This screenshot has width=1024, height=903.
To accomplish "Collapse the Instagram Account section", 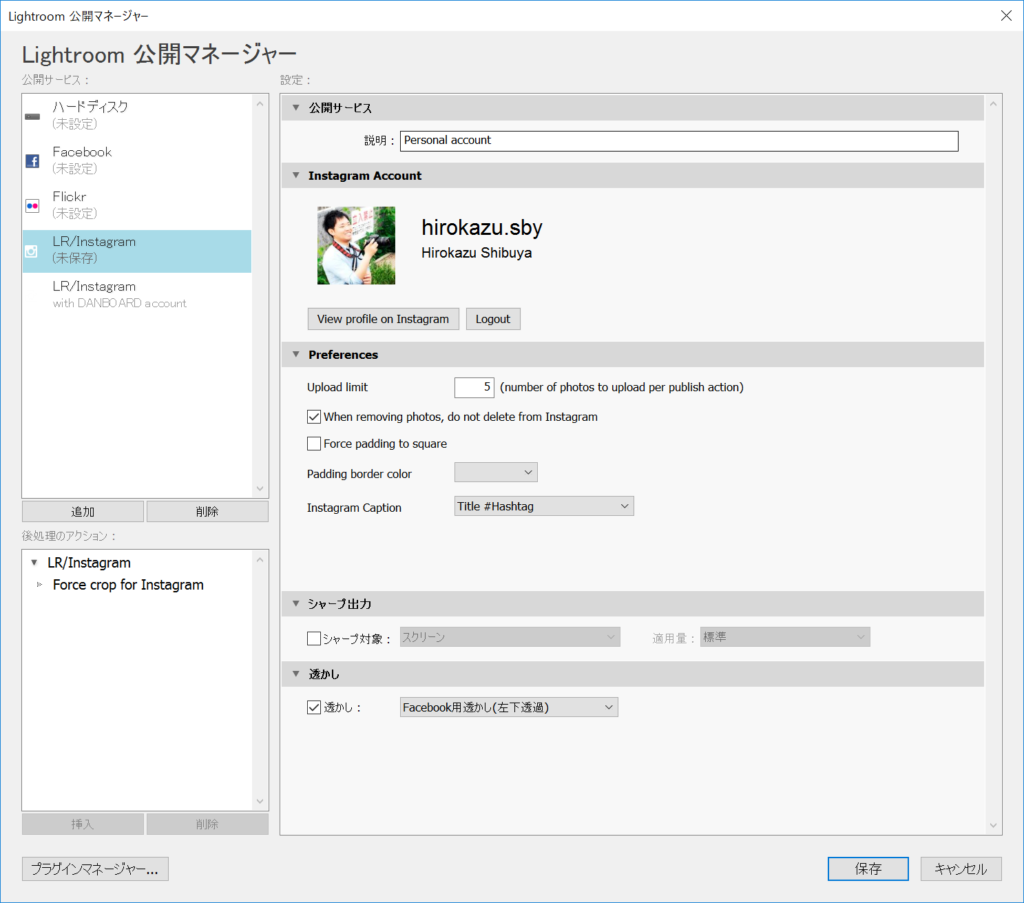I will [296, 176].
